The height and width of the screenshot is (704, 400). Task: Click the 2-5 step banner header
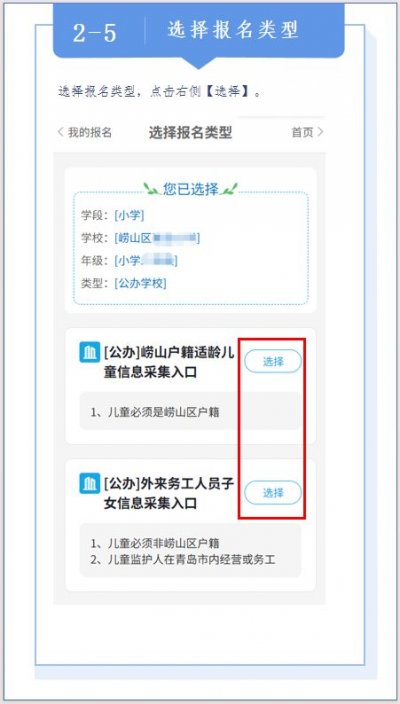click(x=198, y=31)
